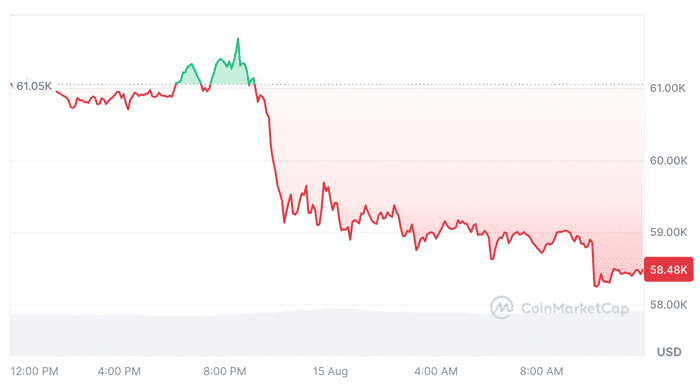The width and height of the screenshot is (700, 387).
Task: Click the CoinMarketCap watermark text
Action: click(575, 308)
